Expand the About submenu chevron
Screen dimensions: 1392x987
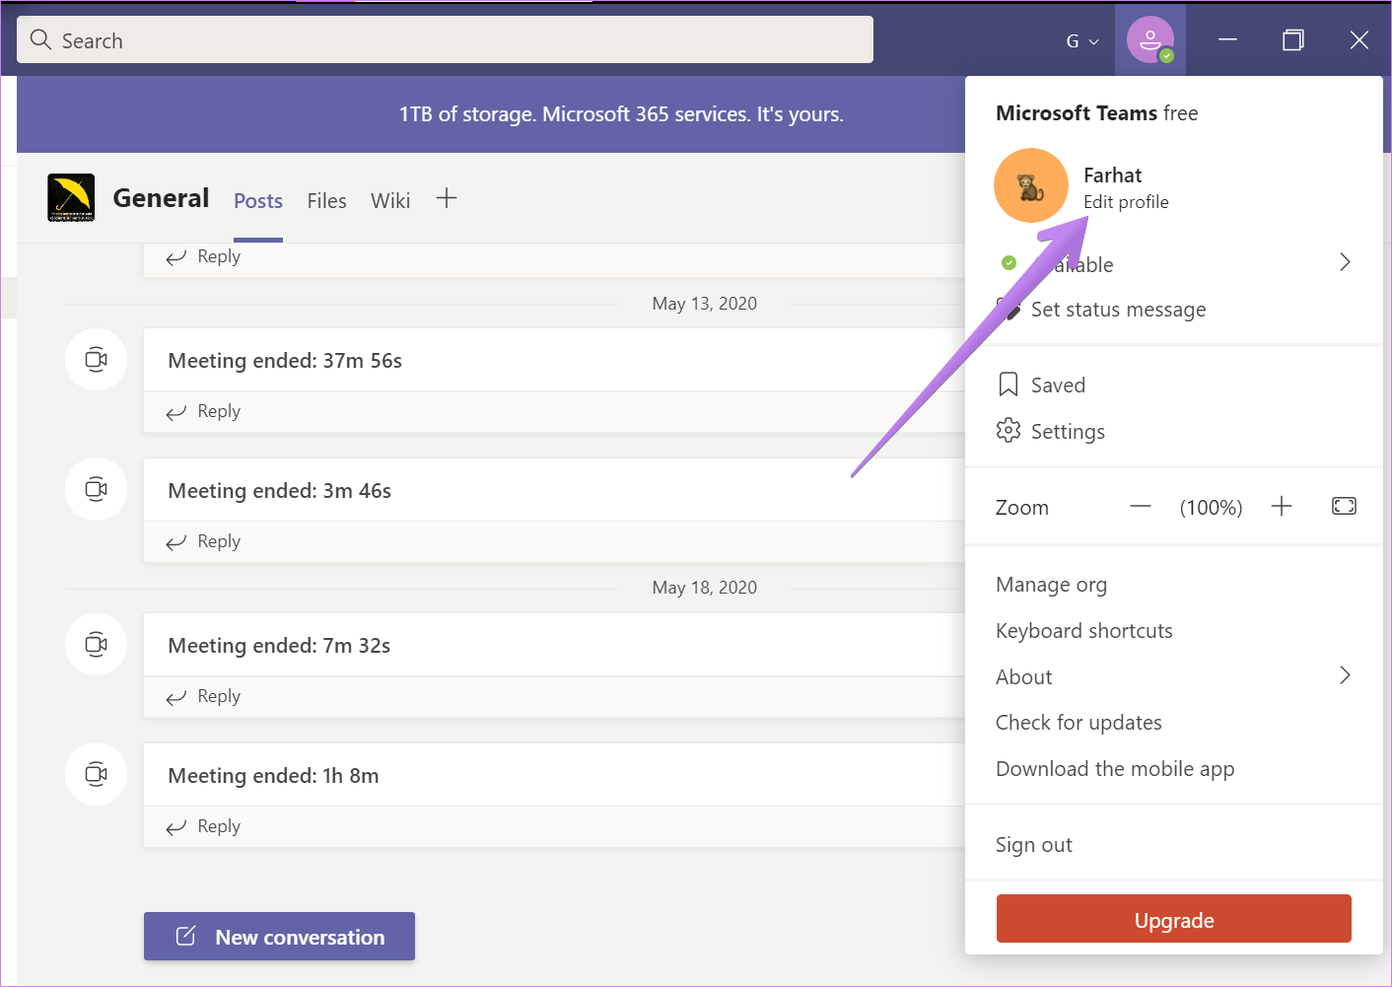click(x=1345, y=675)
